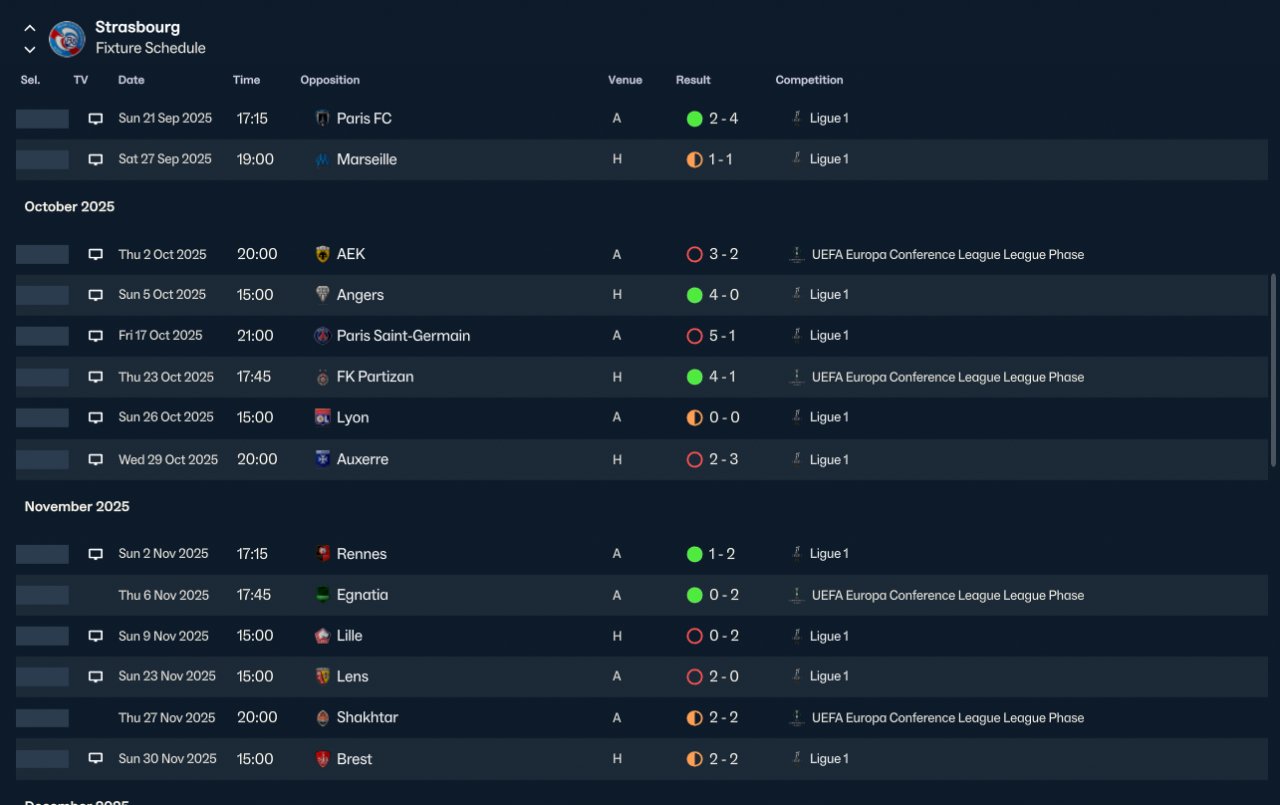1280x805 pixels.
Task: Sort fixtures by the Date column header
Action: click(x=131, y=80)
